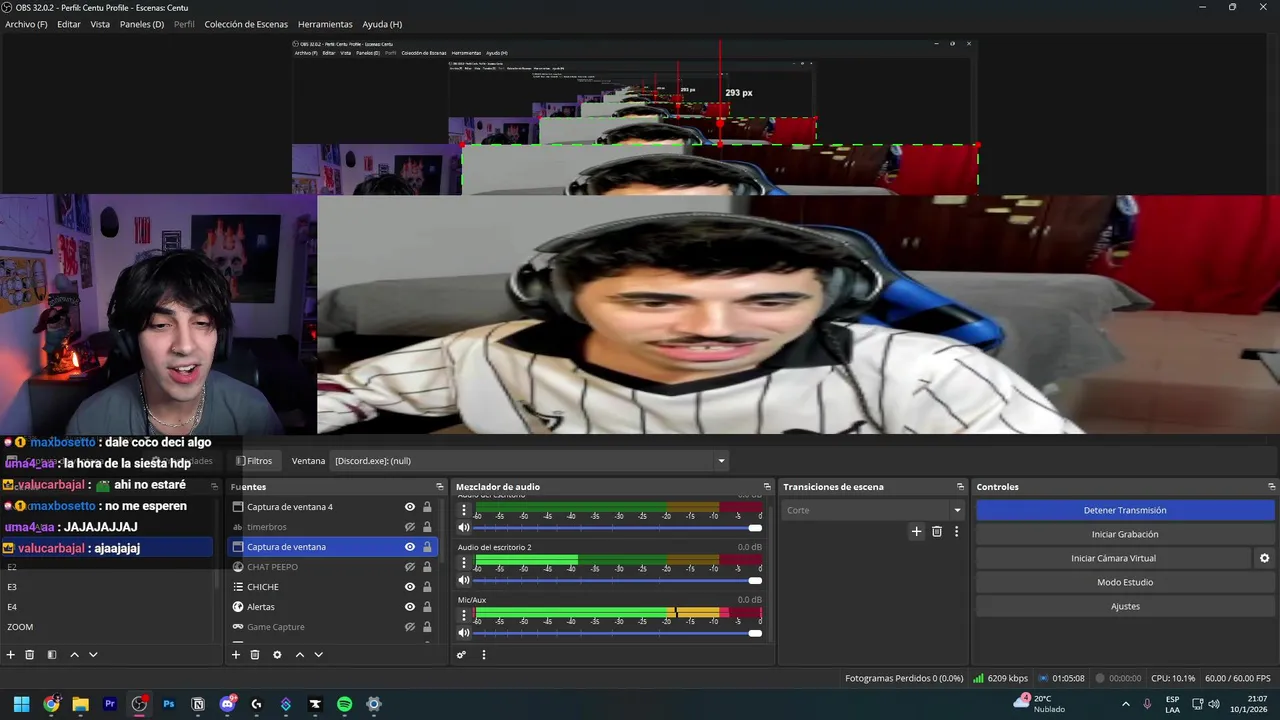
Task: Adjust Mic/Aux volume slider
Action: (615, 633)
